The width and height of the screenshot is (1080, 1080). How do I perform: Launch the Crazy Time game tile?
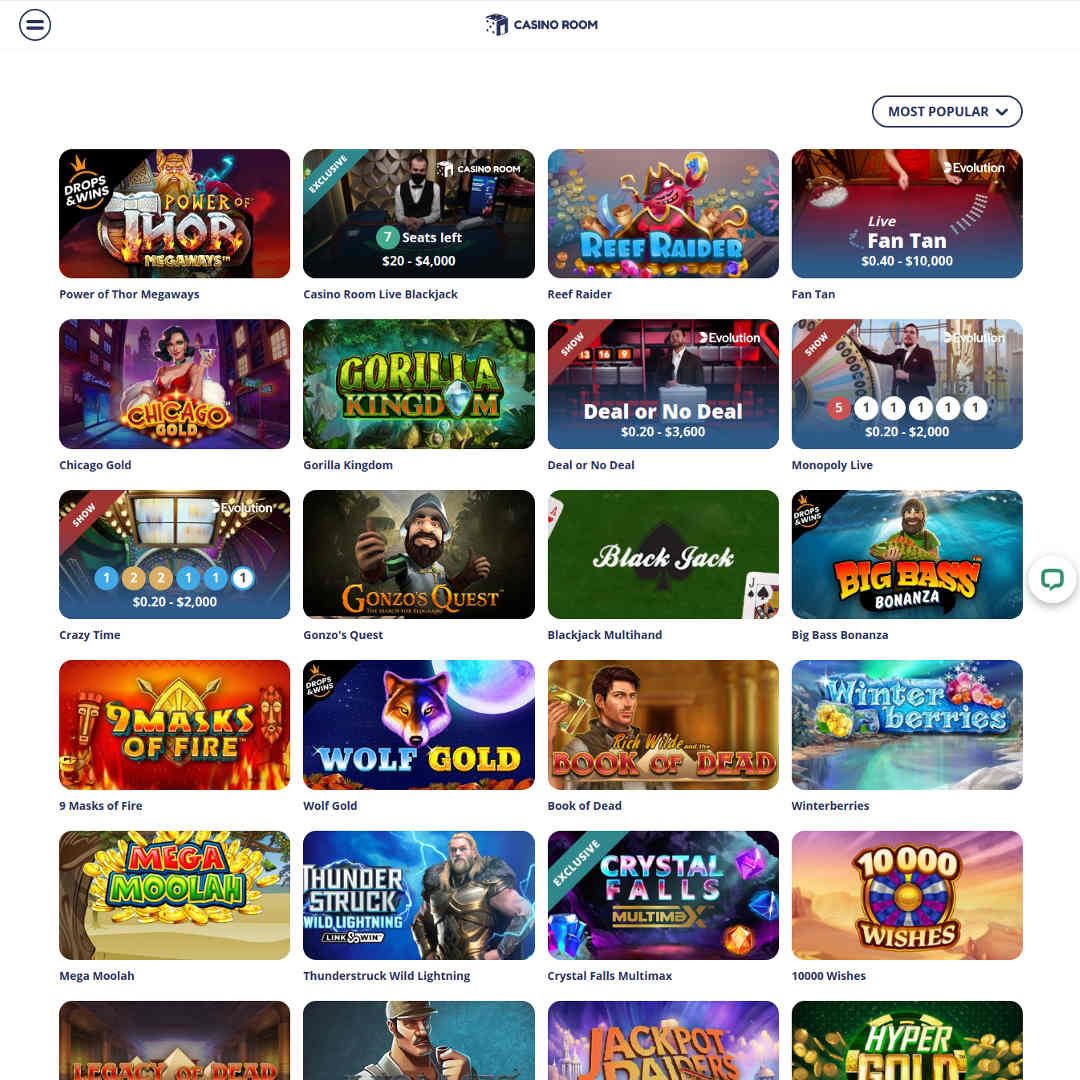[x=174, y=554]
